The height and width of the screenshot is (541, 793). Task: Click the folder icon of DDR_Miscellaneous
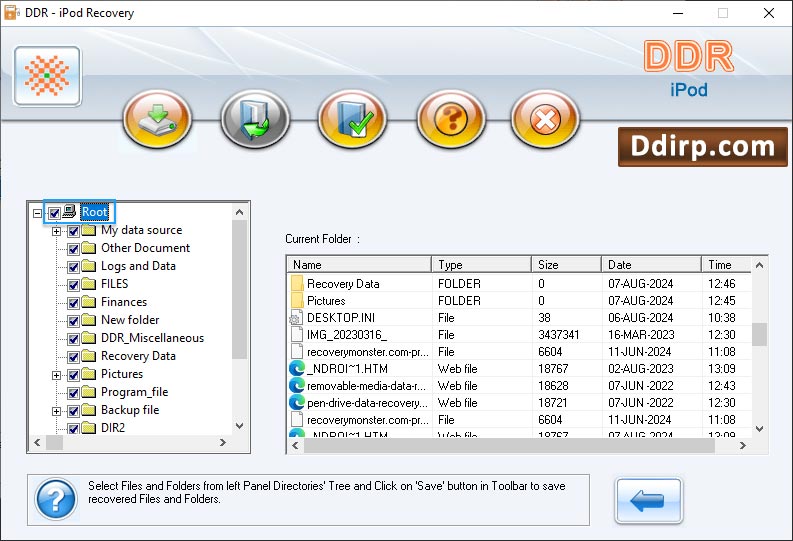(89, 338)
